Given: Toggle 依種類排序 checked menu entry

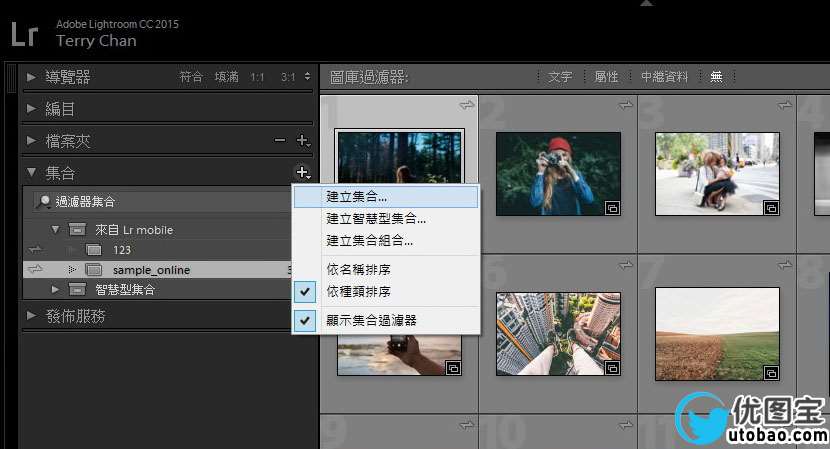Looking at the screenshot, I should (386, 292).
